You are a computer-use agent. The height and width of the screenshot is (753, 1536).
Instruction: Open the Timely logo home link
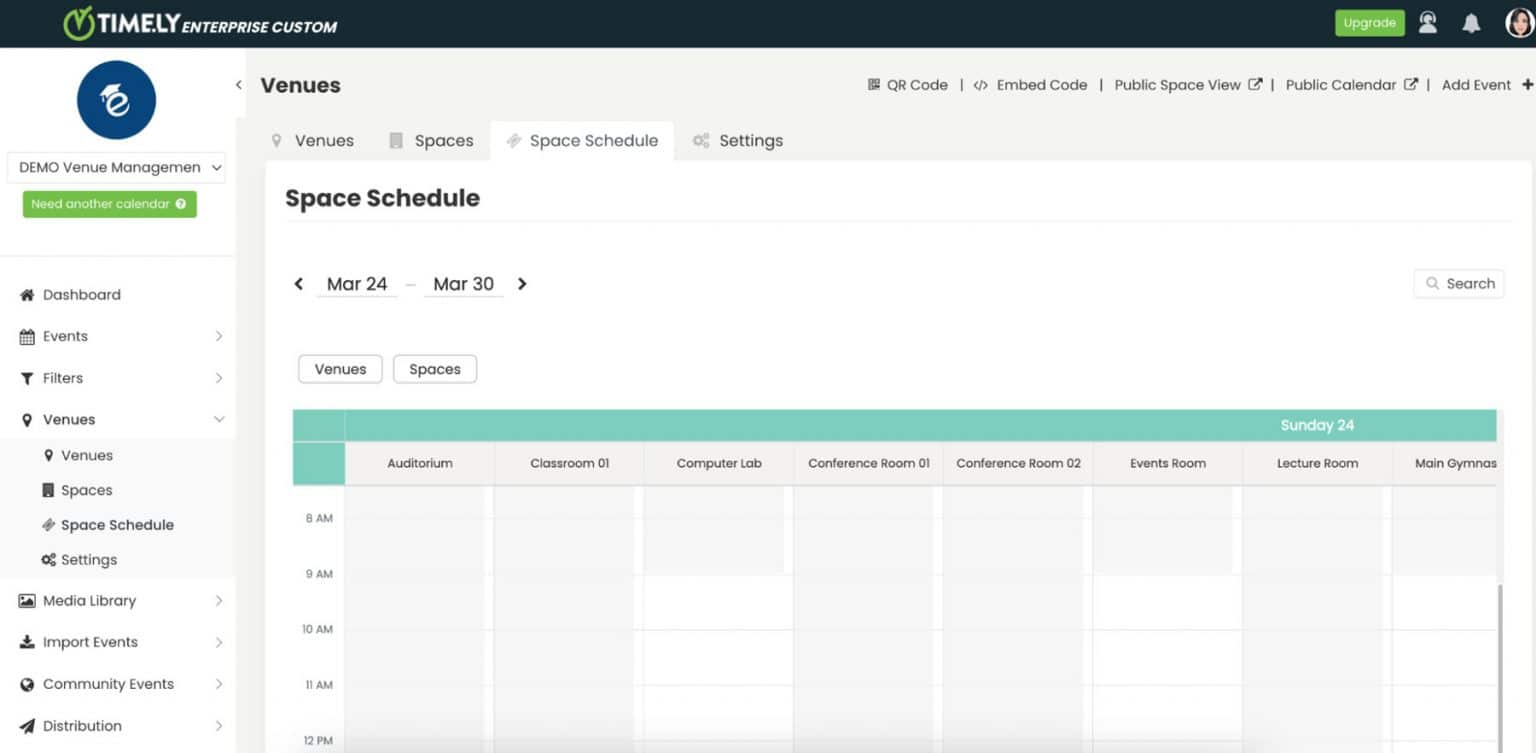coord(122,21)
